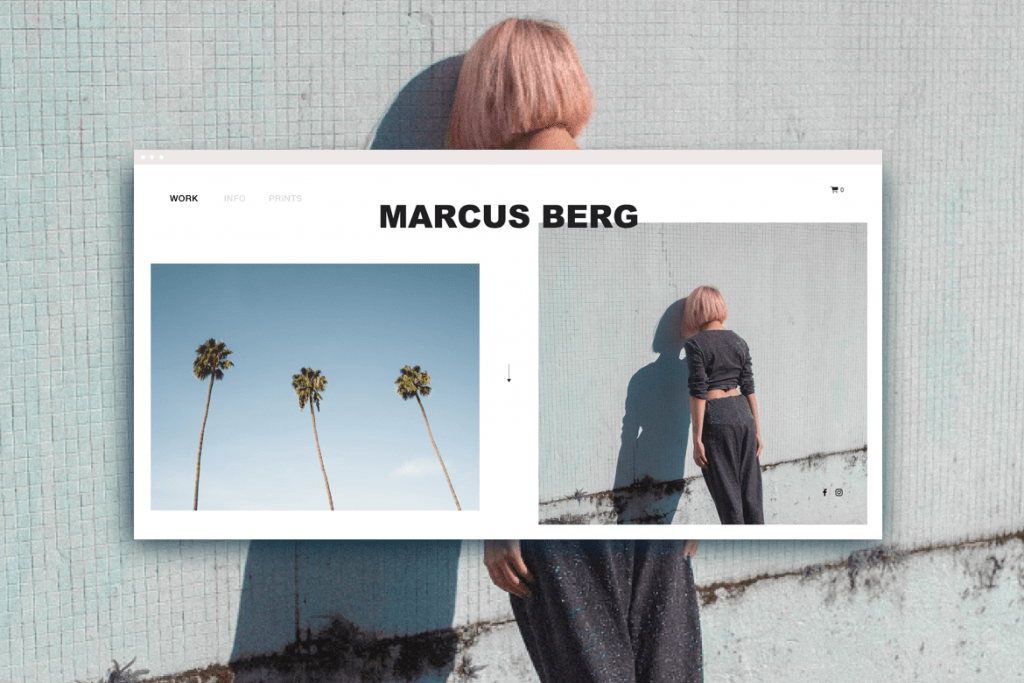Go to the INFO menu item
The height and width of the screenshot is (683, 1024).
[x=234, y=199]
